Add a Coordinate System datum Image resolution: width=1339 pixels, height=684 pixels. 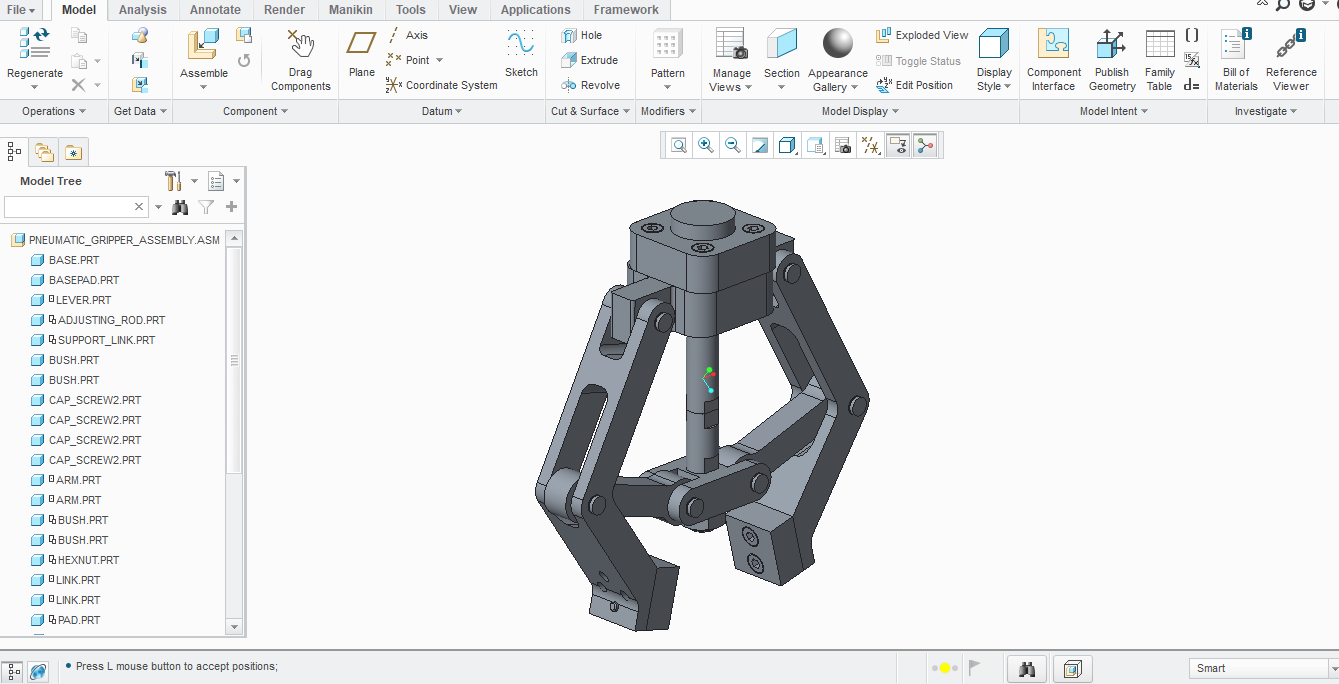(441, 85)
